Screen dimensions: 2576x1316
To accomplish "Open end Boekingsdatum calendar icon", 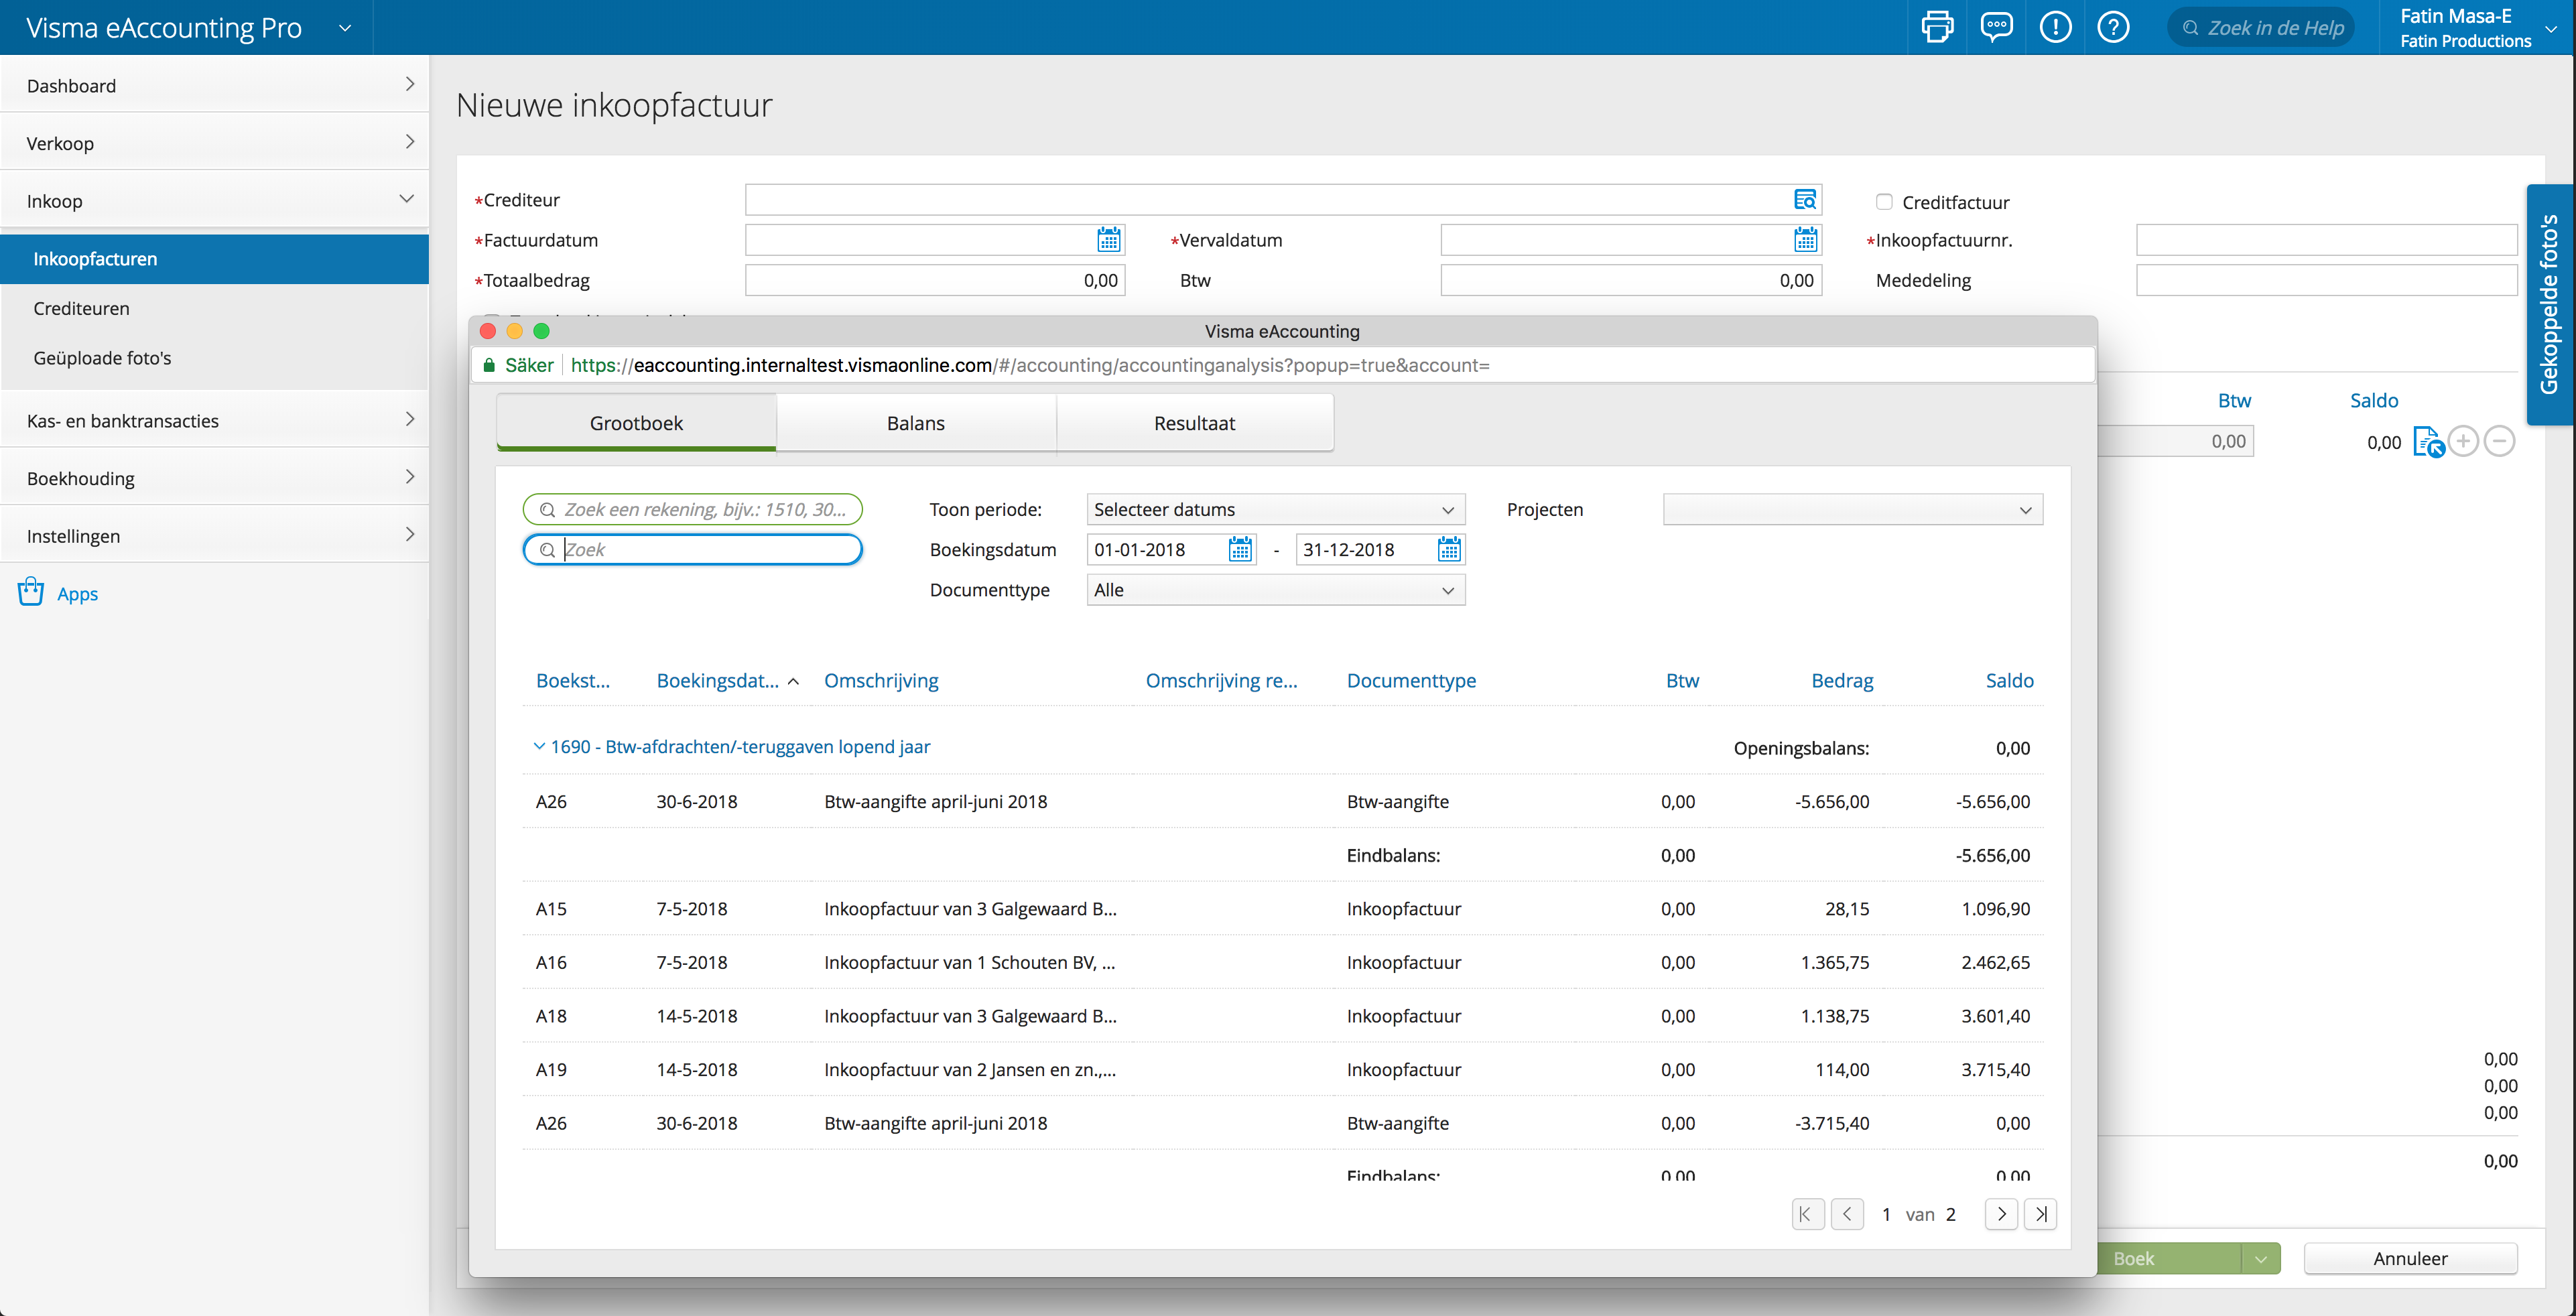I will click(1449, 549).
